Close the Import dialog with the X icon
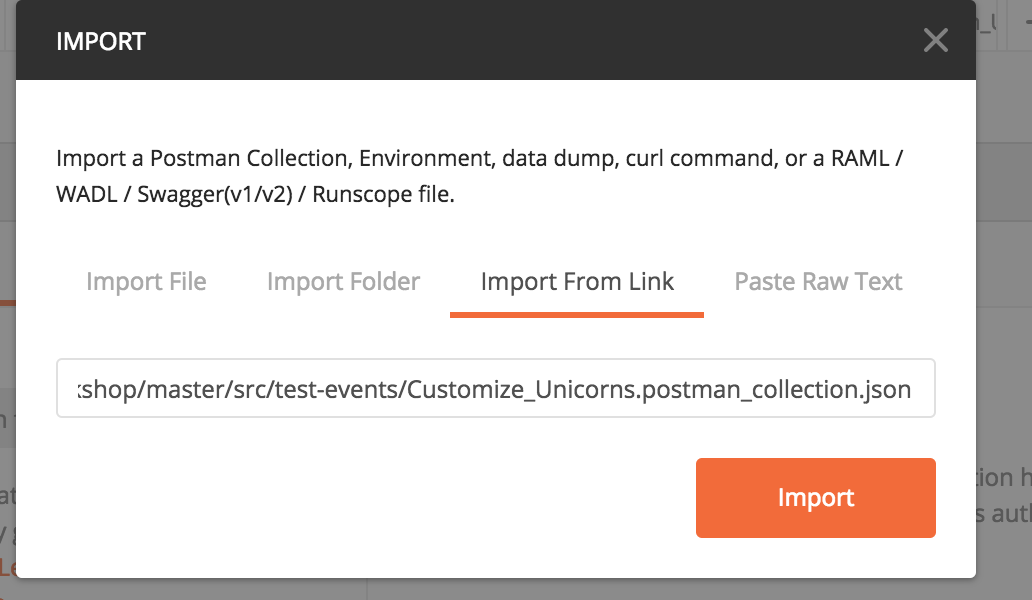The image size is (1032, 600). coord(935,40)
